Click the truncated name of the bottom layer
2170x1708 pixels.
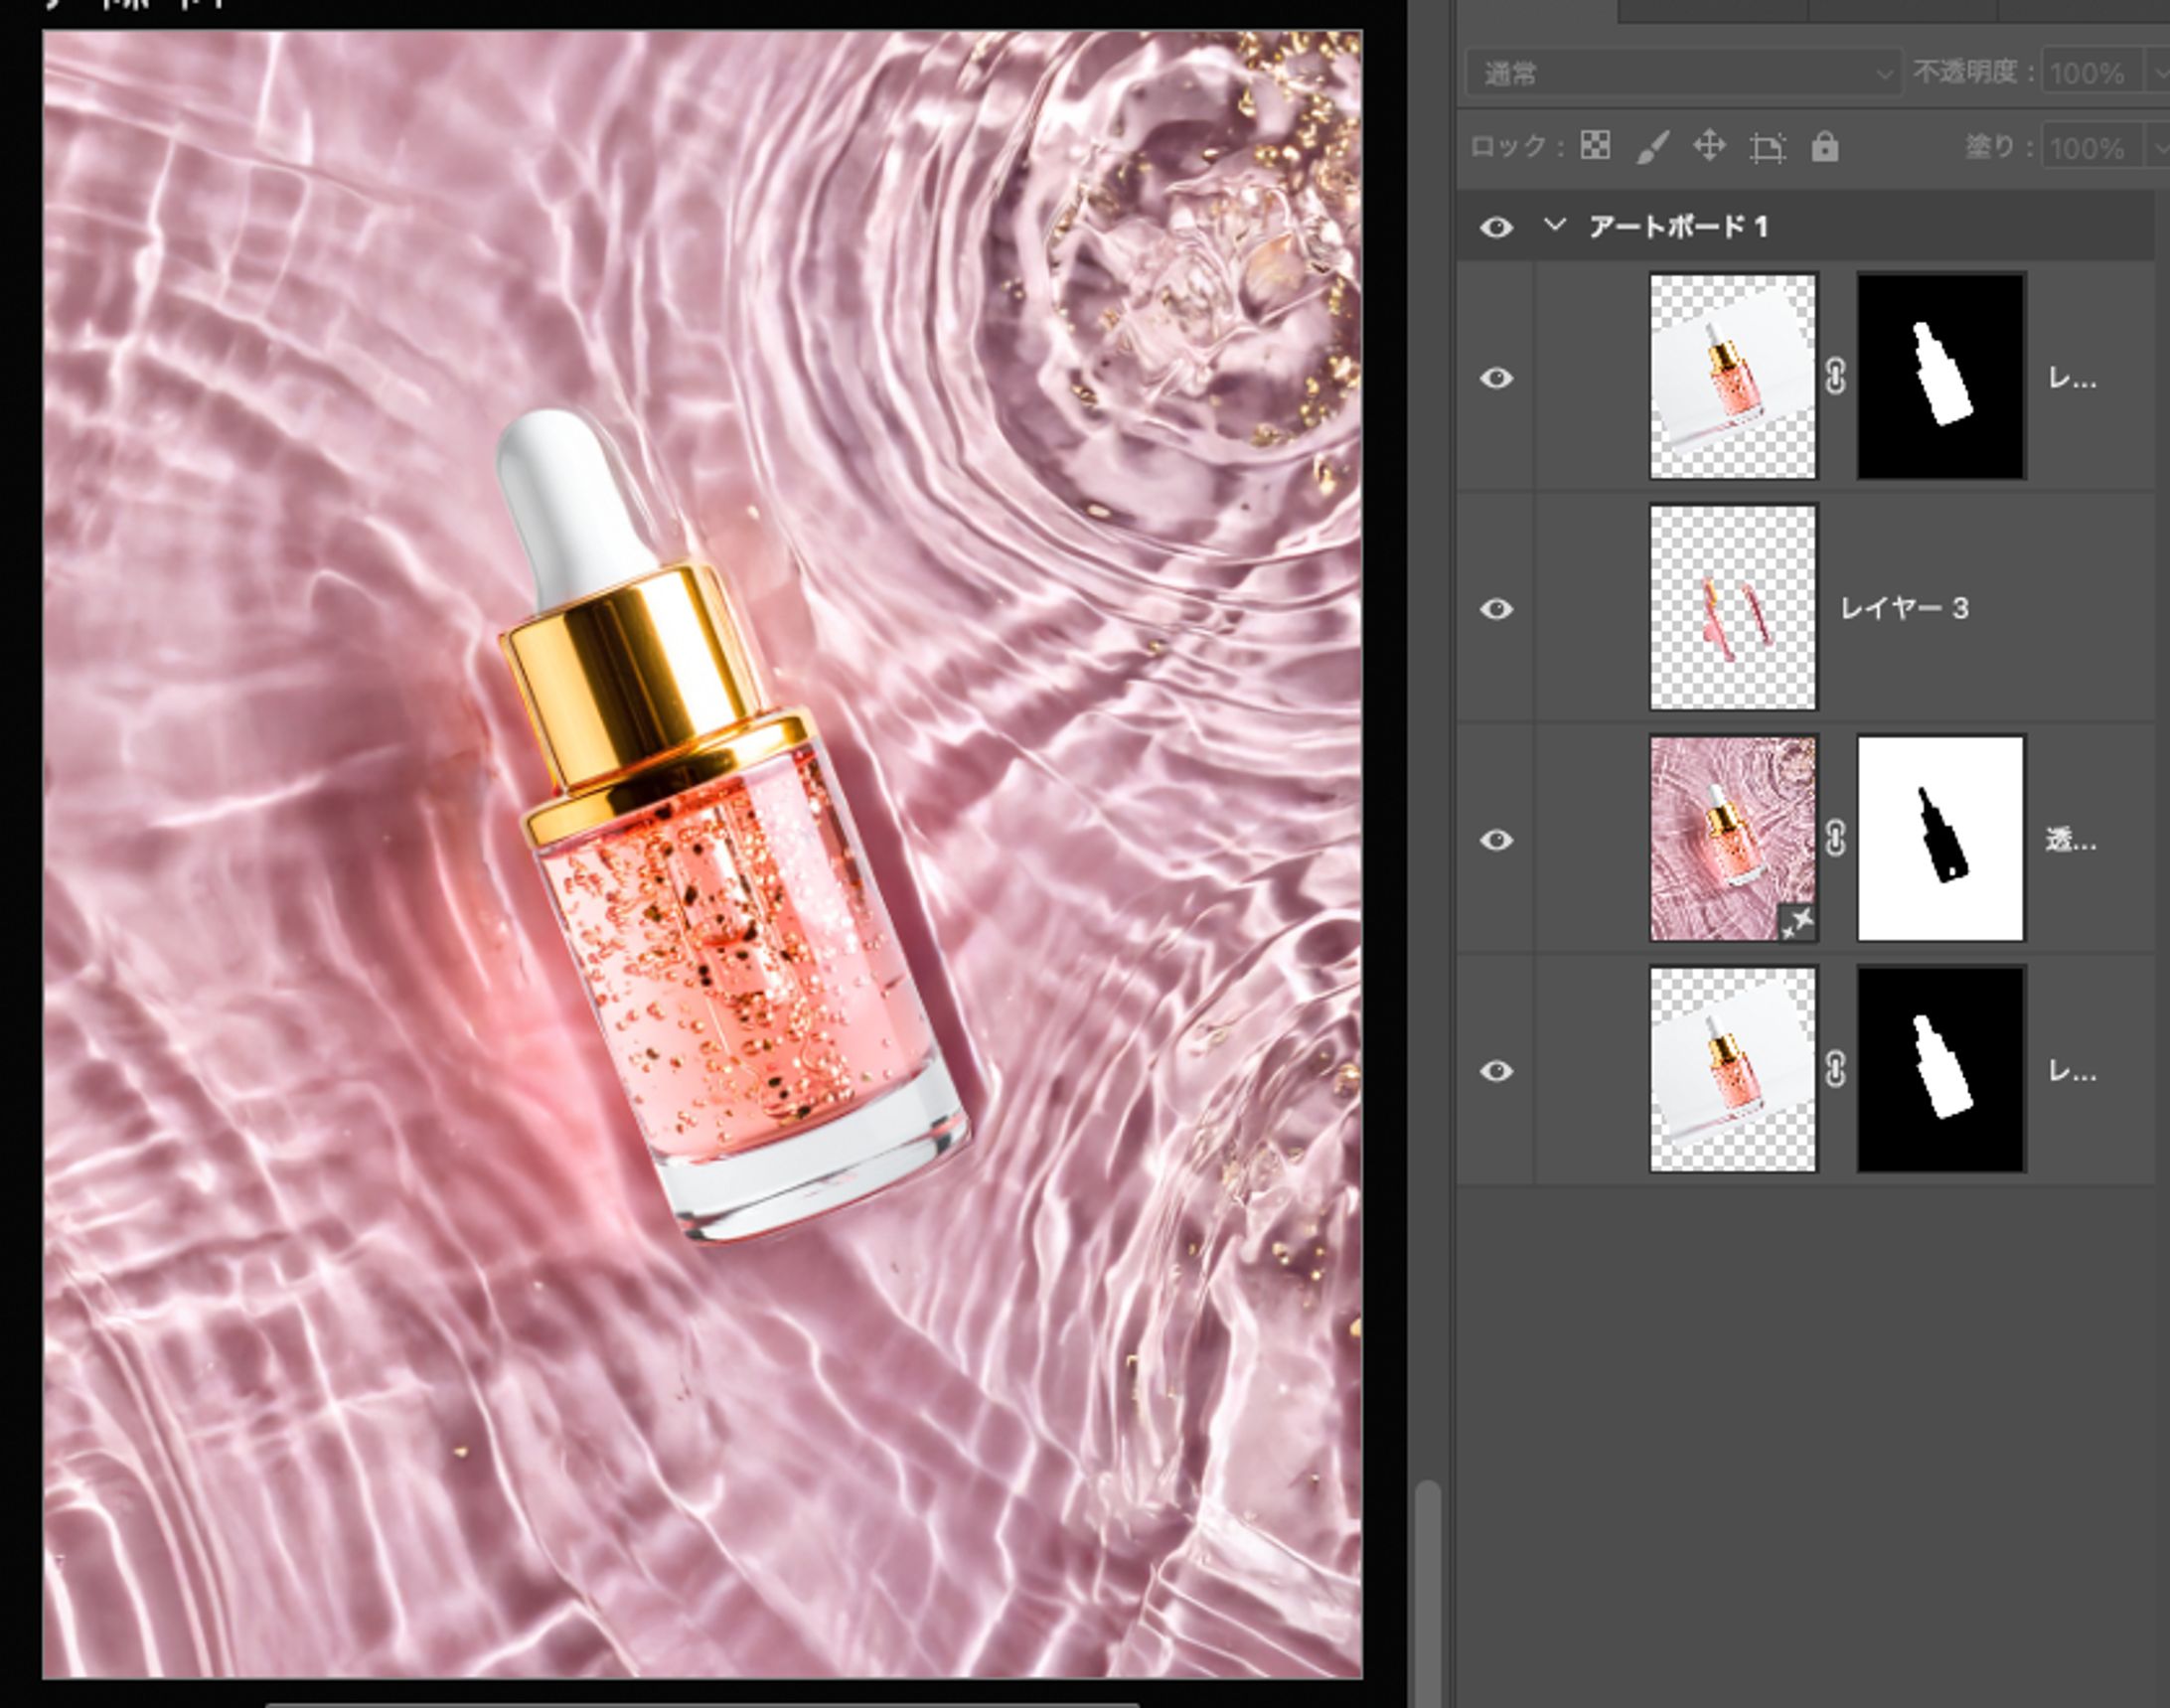tap(2072, 1072)
